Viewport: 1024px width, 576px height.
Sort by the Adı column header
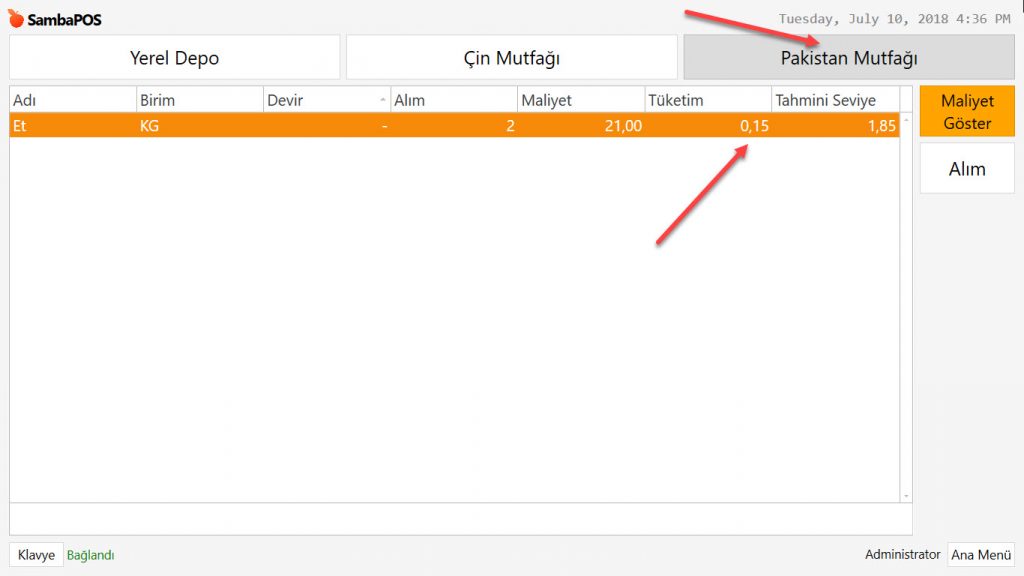tap(72, 100)
